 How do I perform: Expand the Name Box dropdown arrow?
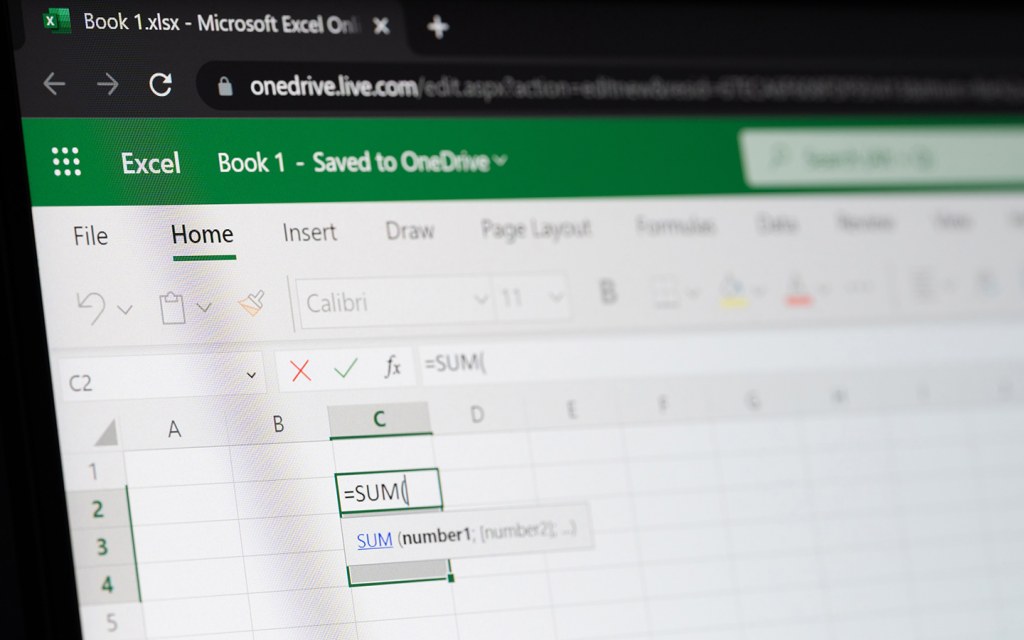coord(251,375)
